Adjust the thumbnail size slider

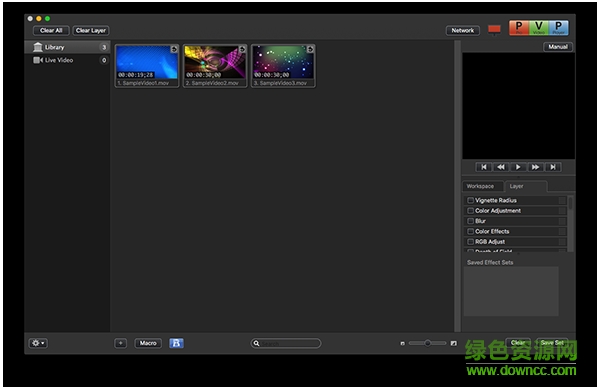coord(427,343)
